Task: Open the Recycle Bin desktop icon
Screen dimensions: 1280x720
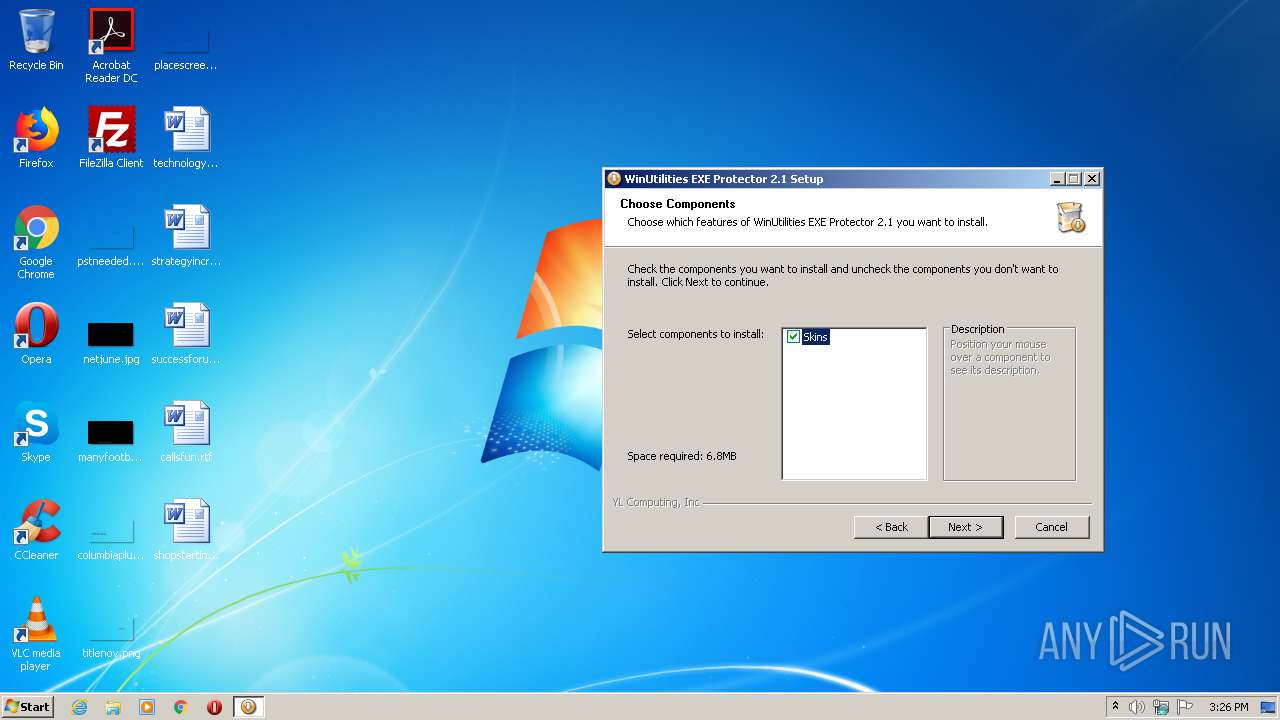Action: pyautogui.click(x=36, y=40)
